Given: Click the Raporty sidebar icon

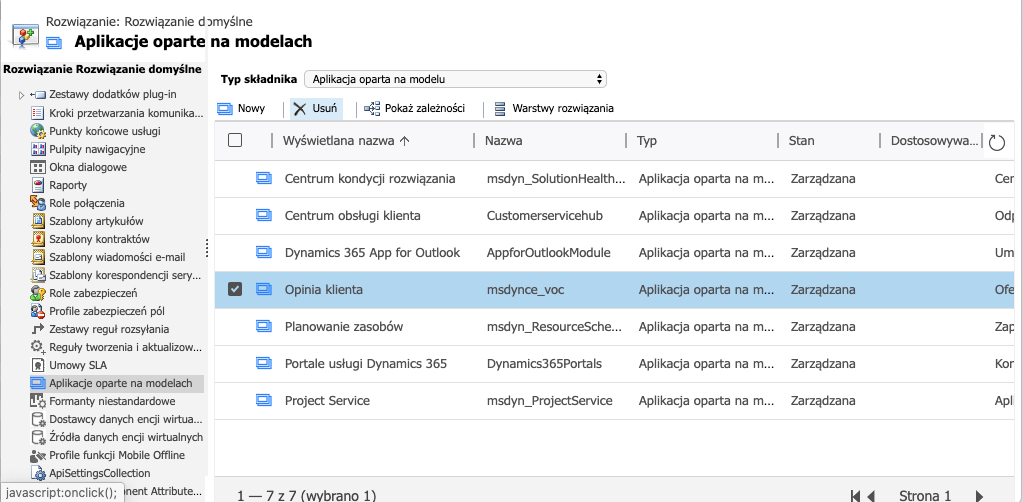Looking at the screenshot, I should pos(39,185).
